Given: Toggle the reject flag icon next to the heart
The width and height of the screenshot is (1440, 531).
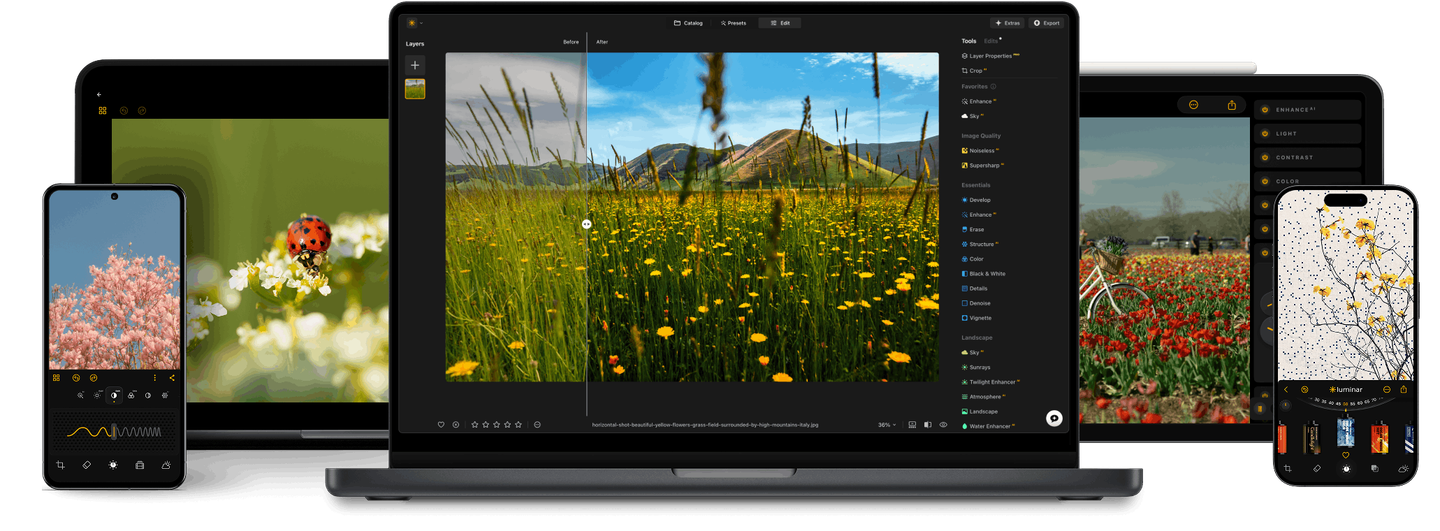Looking at the screenshot, I should (455, 425).
